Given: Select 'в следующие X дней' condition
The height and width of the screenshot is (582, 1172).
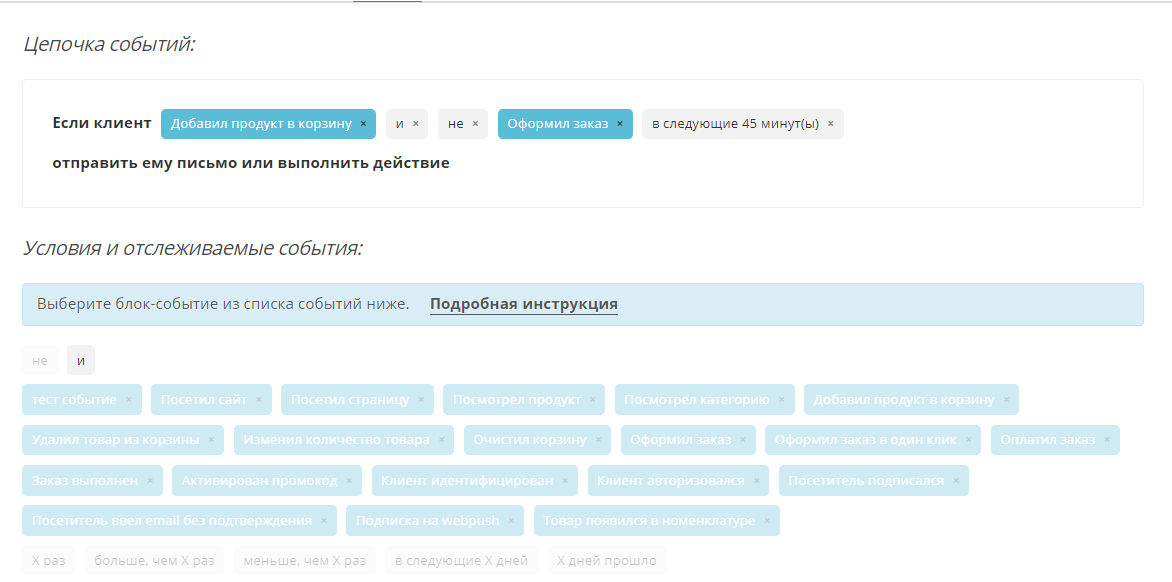Looking at the screenshot, I should (x=461, y=560).
